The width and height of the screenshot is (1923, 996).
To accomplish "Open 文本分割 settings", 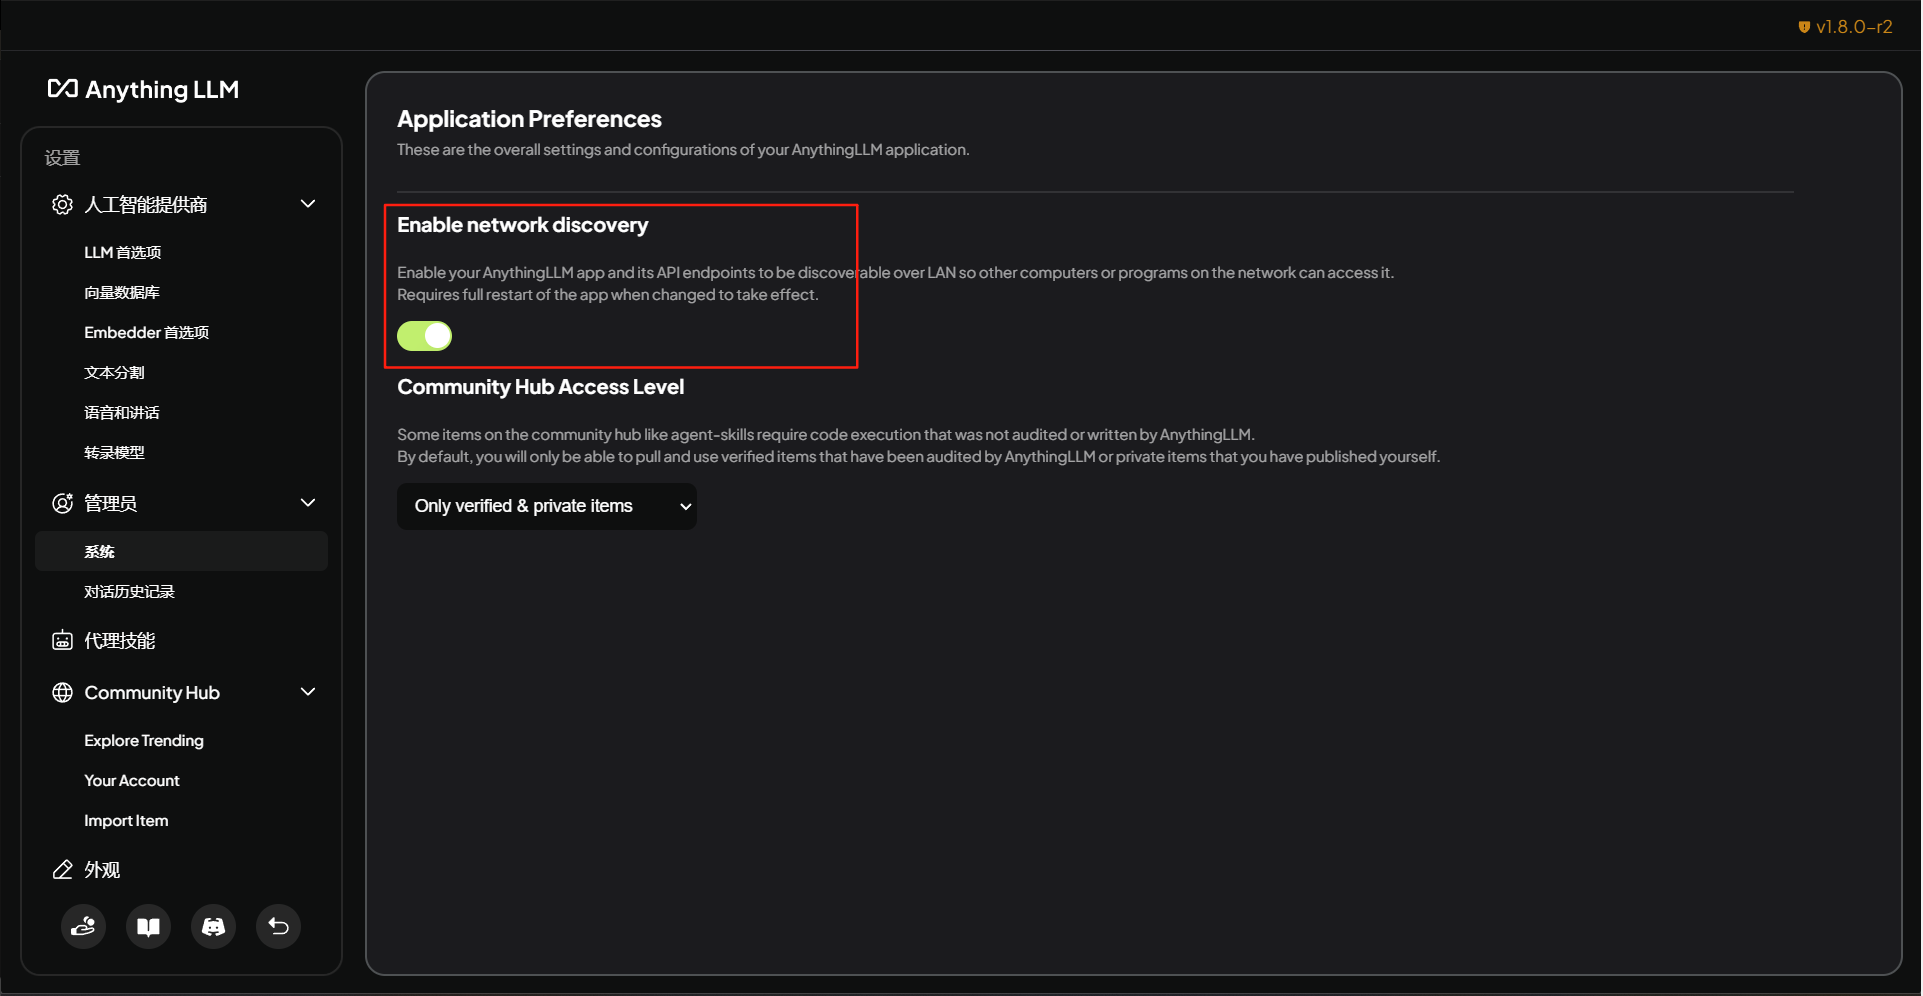I will [x=114, y=372].
